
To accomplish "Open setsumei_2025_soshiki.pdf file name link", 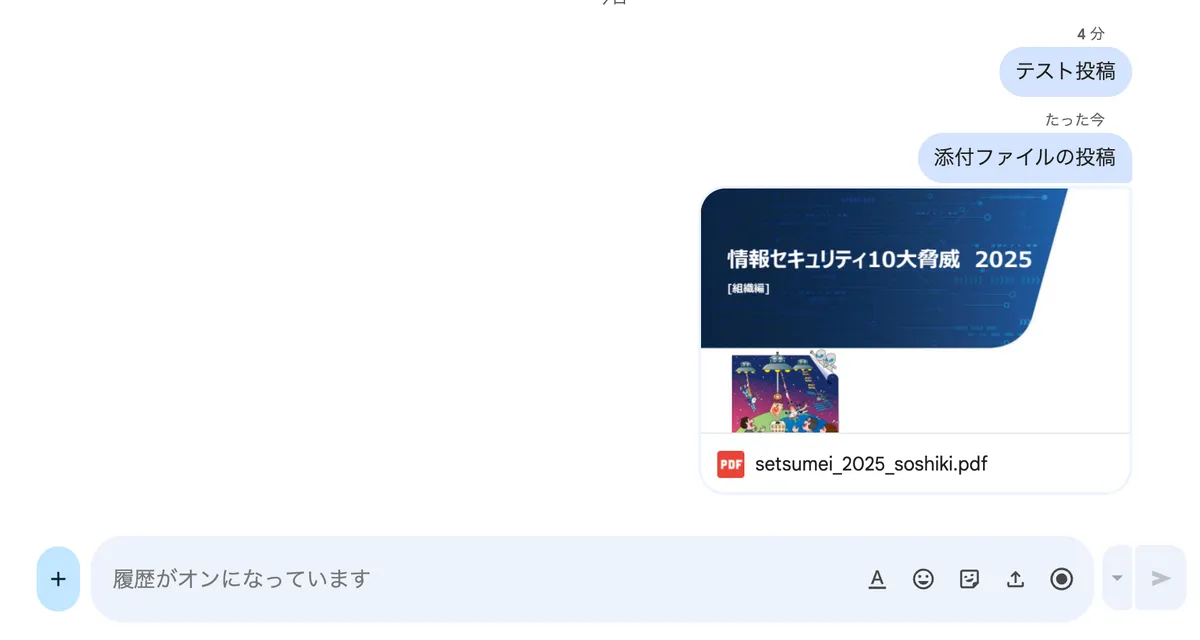I will 872,464.
